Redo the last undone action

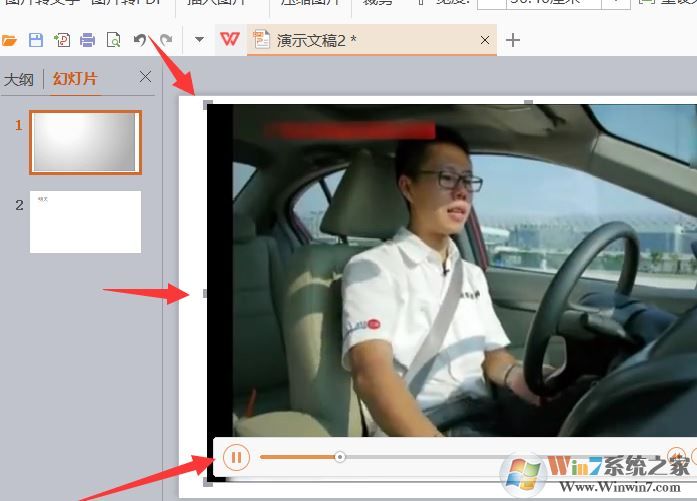pyautogui.click(x=166, y=40)
